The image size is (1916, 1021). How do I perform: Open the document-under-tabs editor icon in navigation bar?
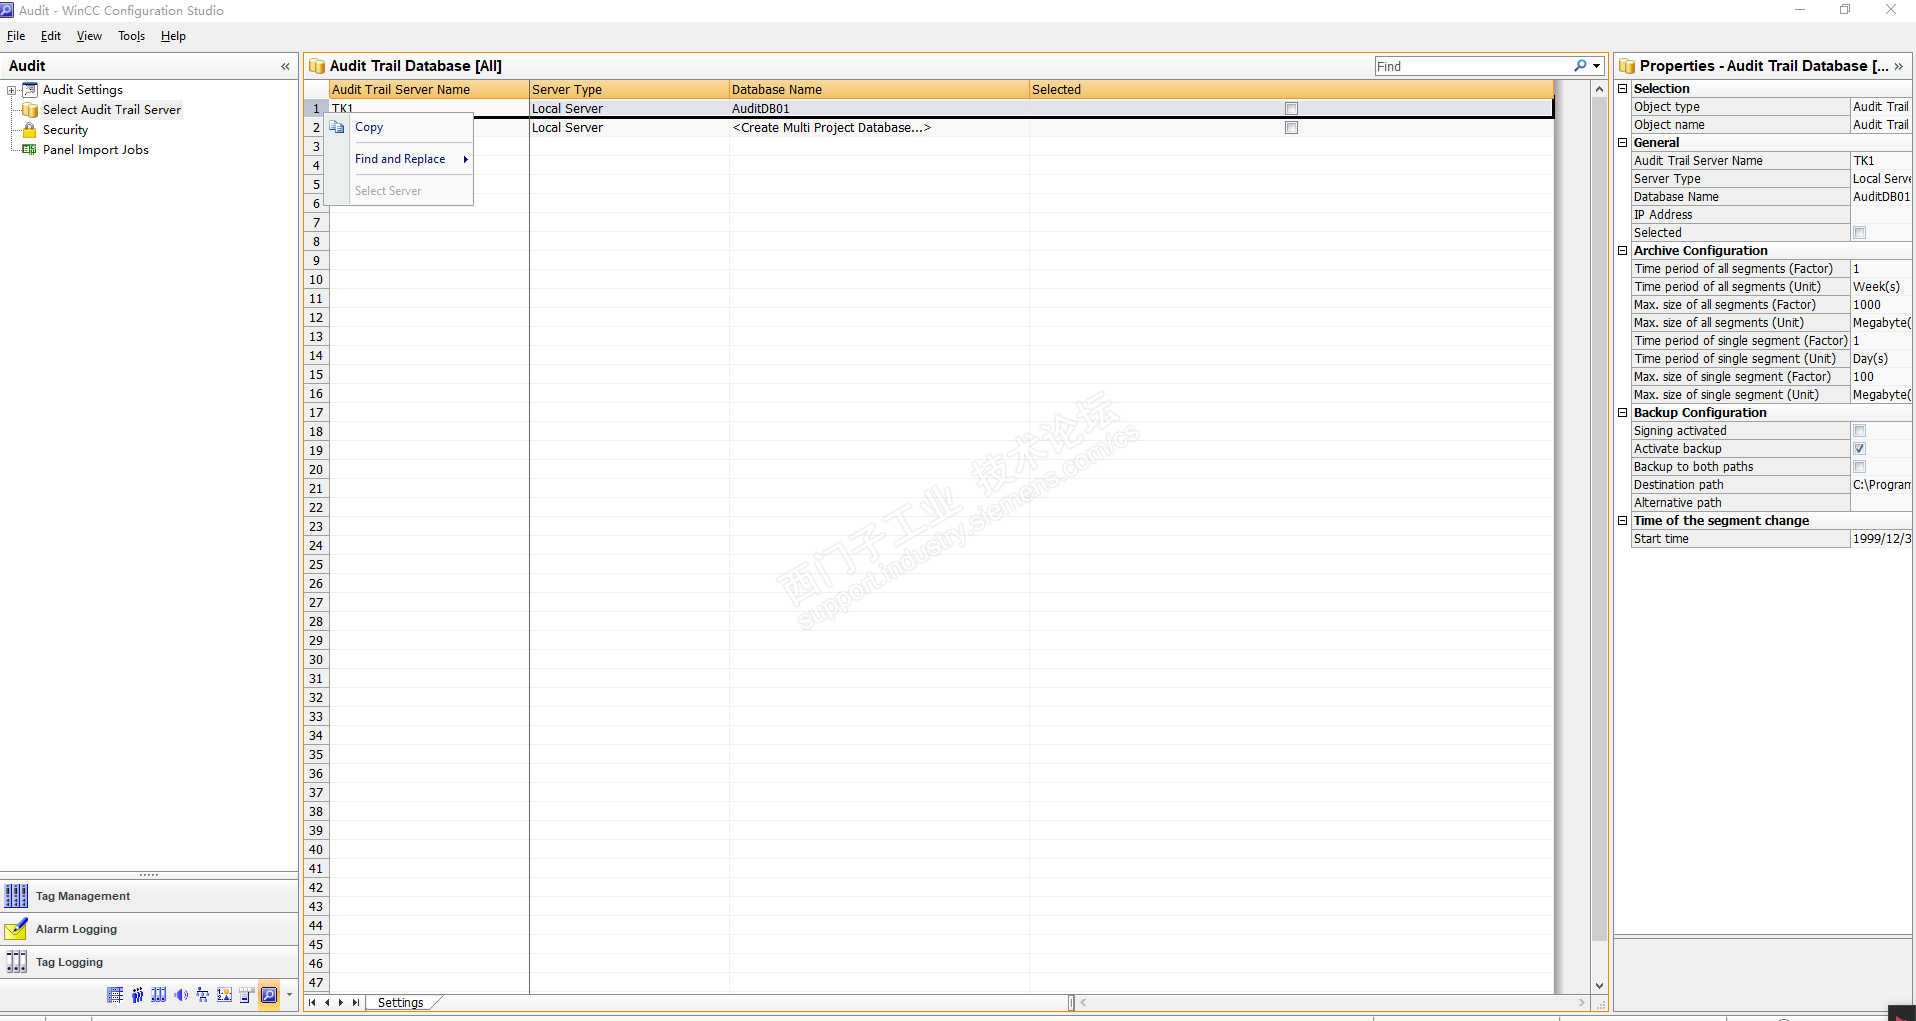coord(247,995)
